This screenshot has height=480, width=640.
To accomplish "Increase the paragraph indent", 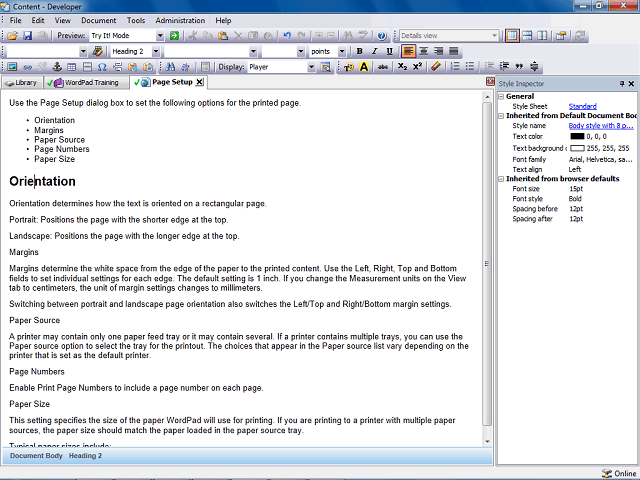I will 504,67.
